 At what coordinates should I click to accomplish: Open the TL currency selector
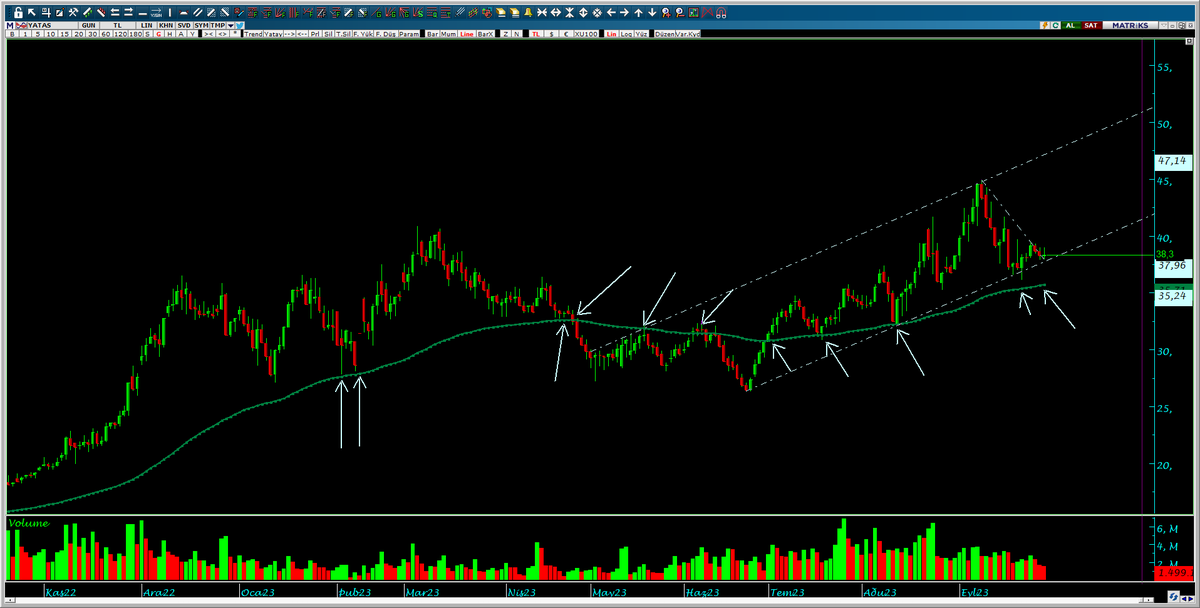pyautogui.click(x=117, y=25)
